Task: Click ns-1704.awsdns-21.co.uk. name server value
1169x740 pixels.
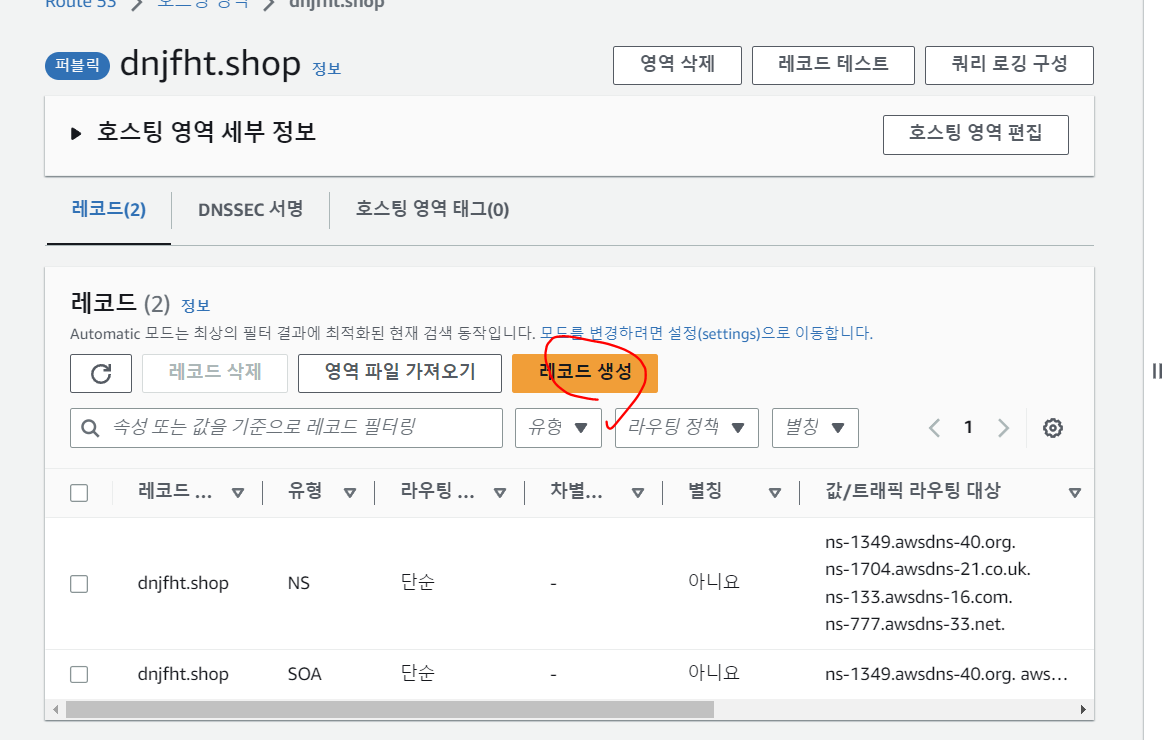Action: click(928, 569)
